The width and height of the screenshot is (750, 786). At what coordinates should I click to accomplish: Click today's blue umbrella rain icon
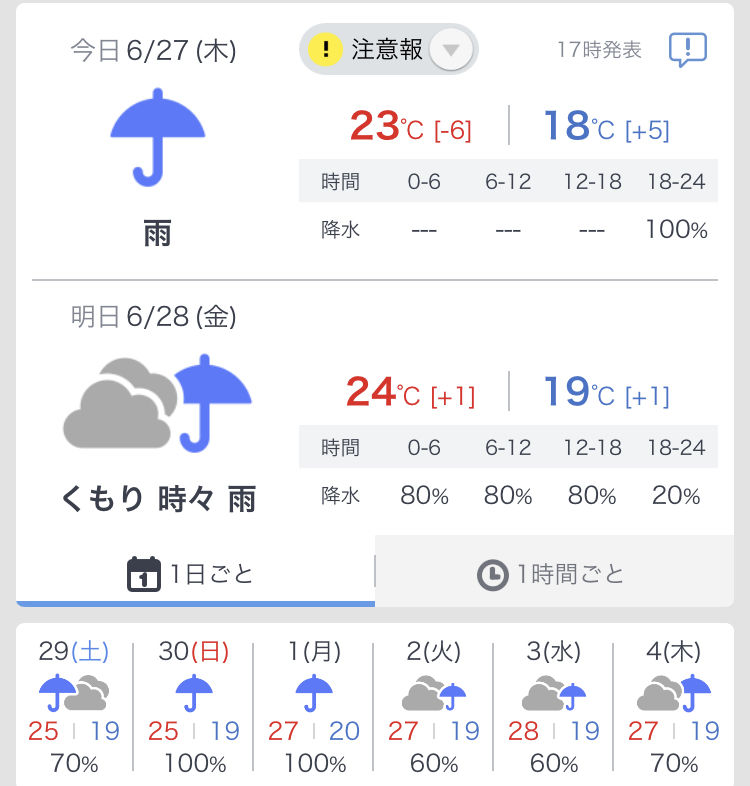click(158, 137)
